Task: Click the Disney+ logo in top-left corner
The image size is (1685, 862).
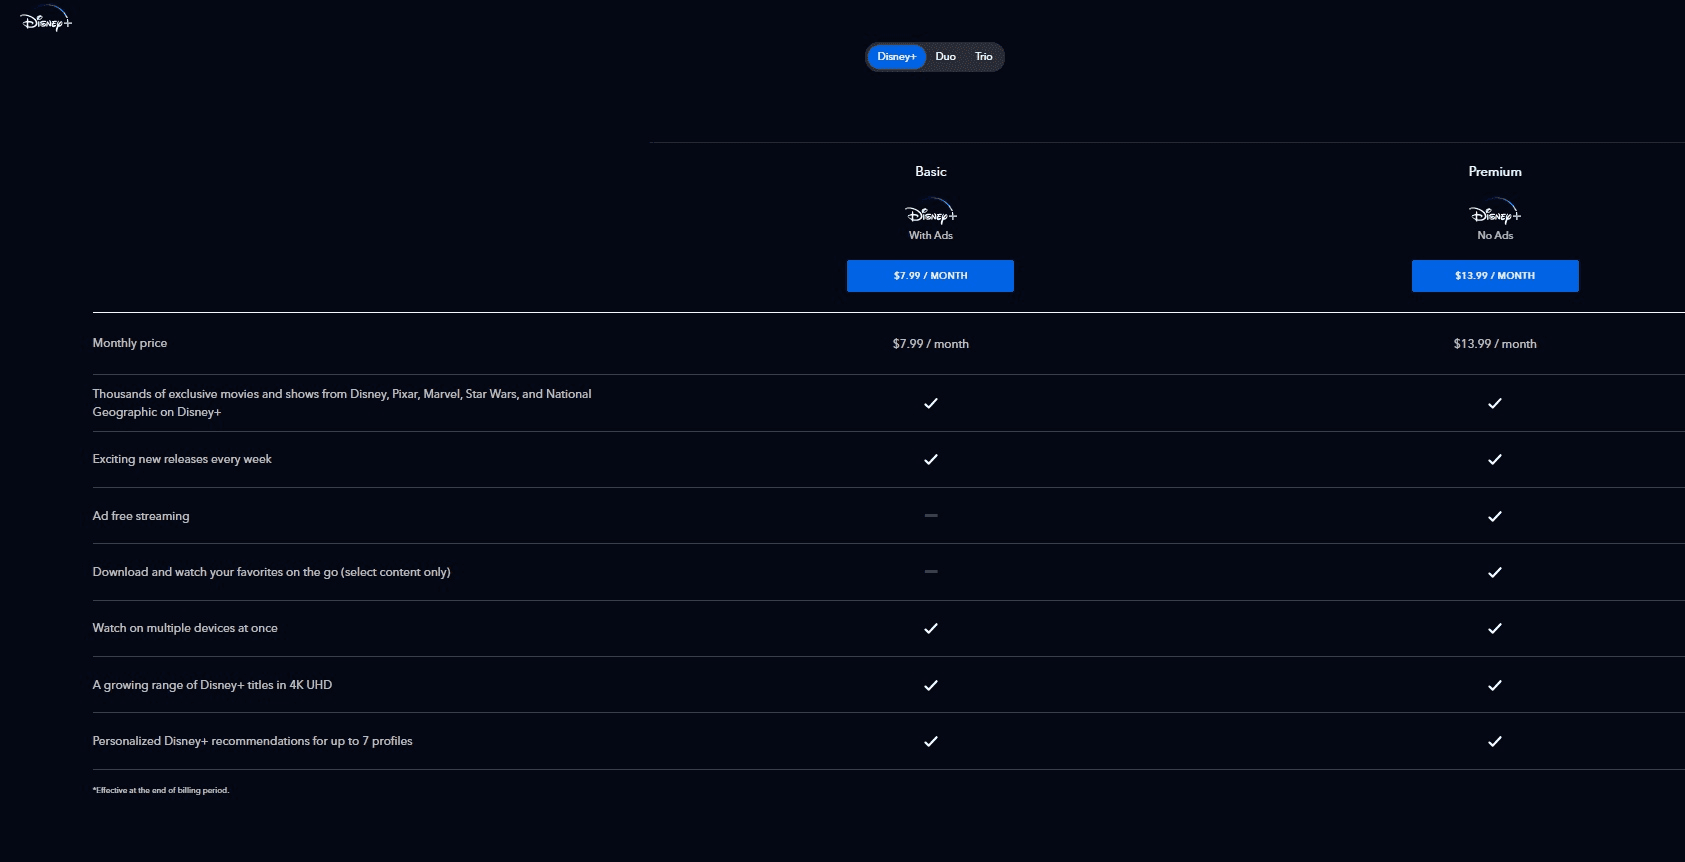Action: (x=46, y=20)
